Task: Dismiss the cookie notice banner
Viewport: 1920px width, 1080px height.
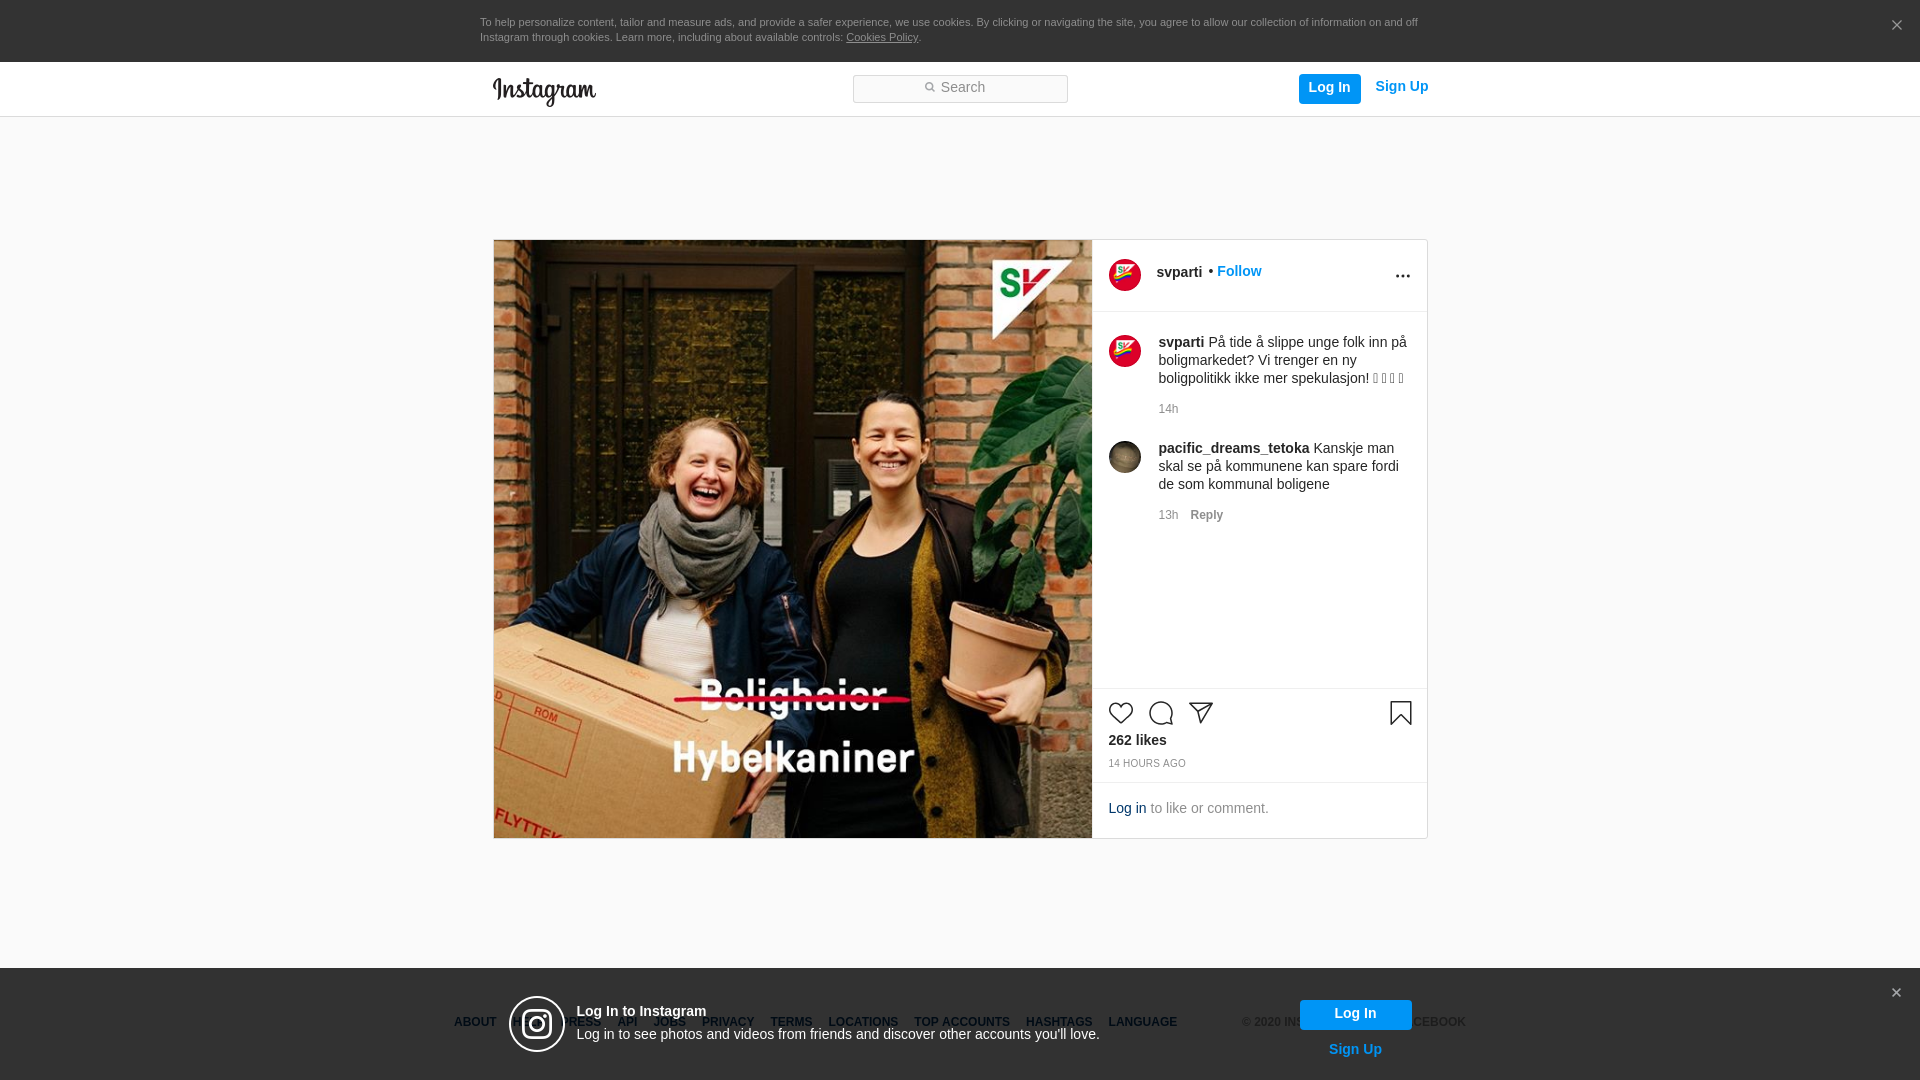Action: tap(1896, 26)
